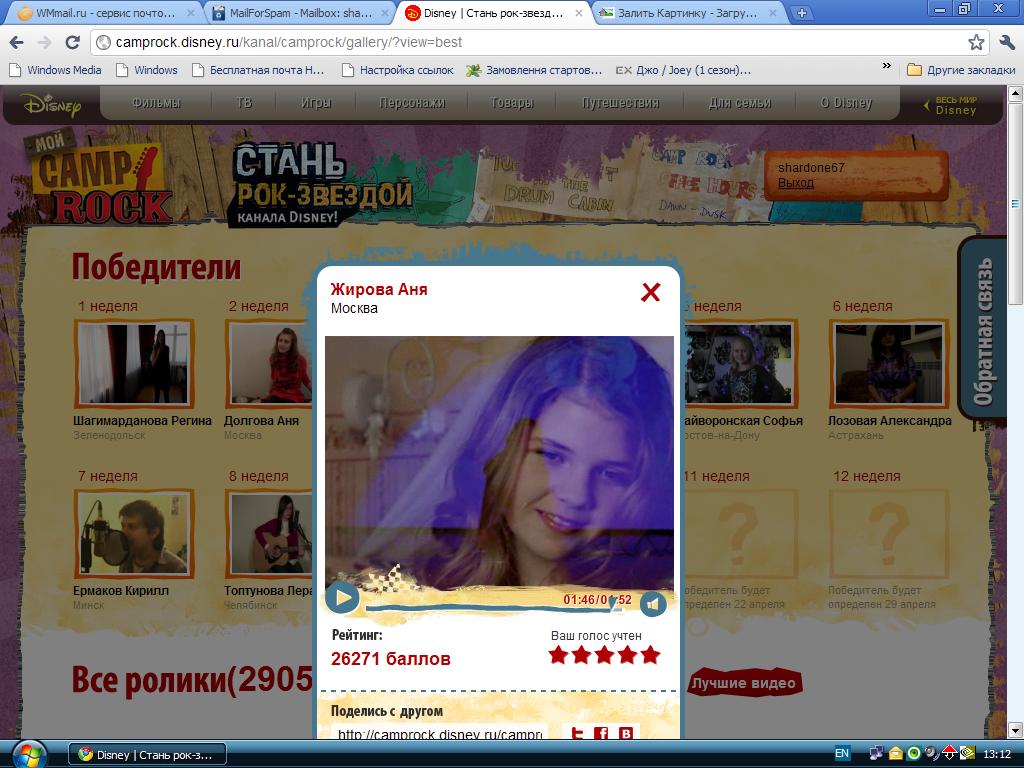
Task: Go back with the browser back arrow
Action: pyautogui.click(x=17, y=42)
